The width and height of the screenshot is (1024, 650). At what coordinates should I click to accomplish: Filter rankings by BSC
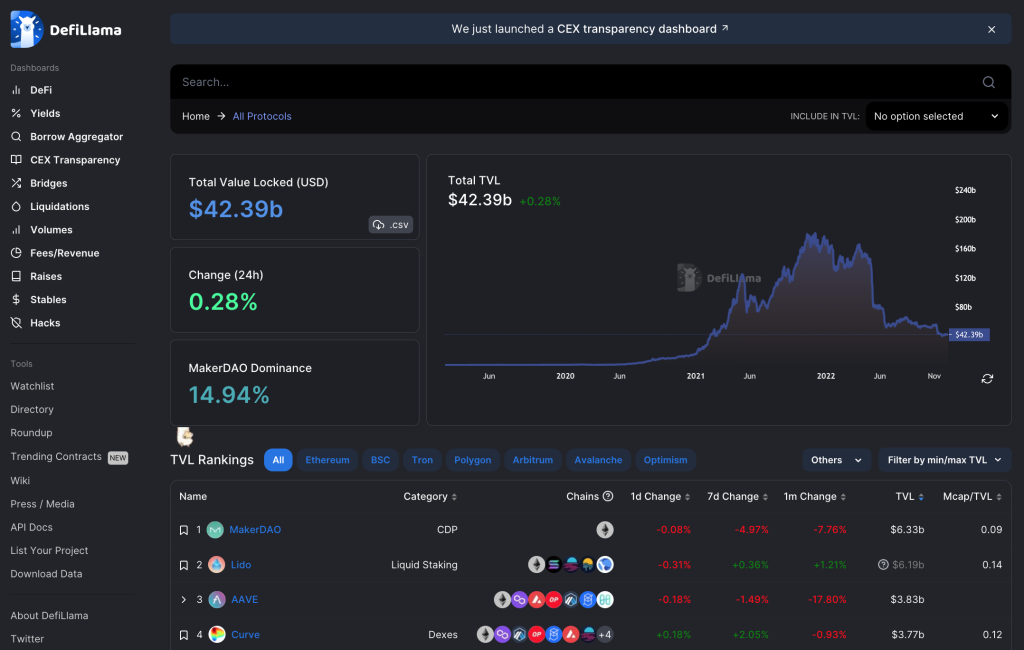tap(380, 460)
